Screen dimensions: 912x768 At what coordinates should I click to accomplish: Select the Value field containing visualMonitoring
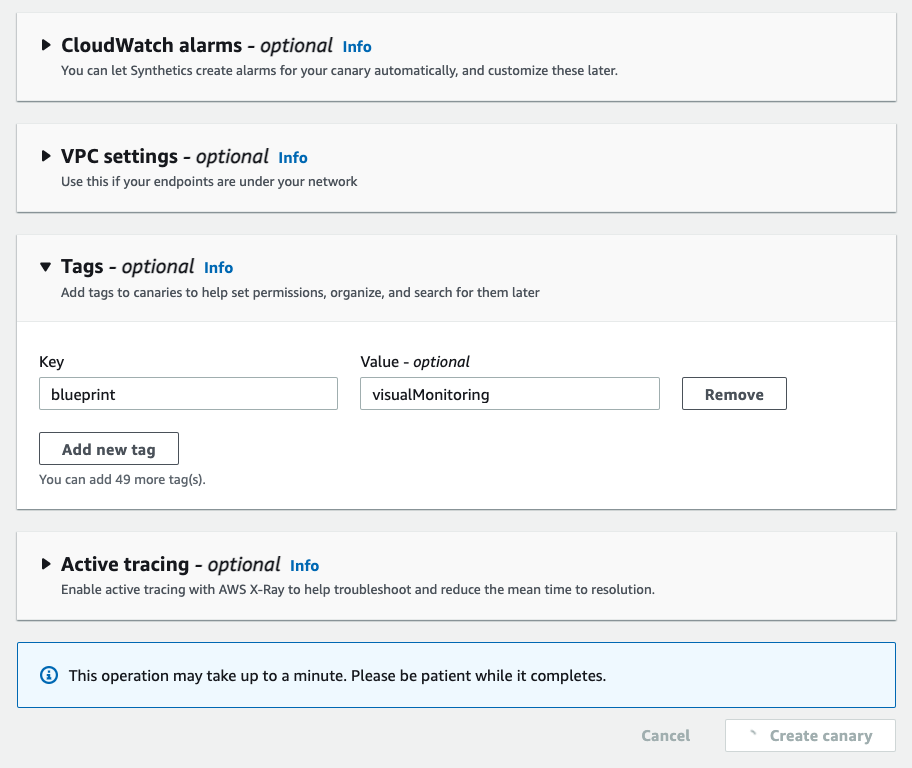coord(510,393)
